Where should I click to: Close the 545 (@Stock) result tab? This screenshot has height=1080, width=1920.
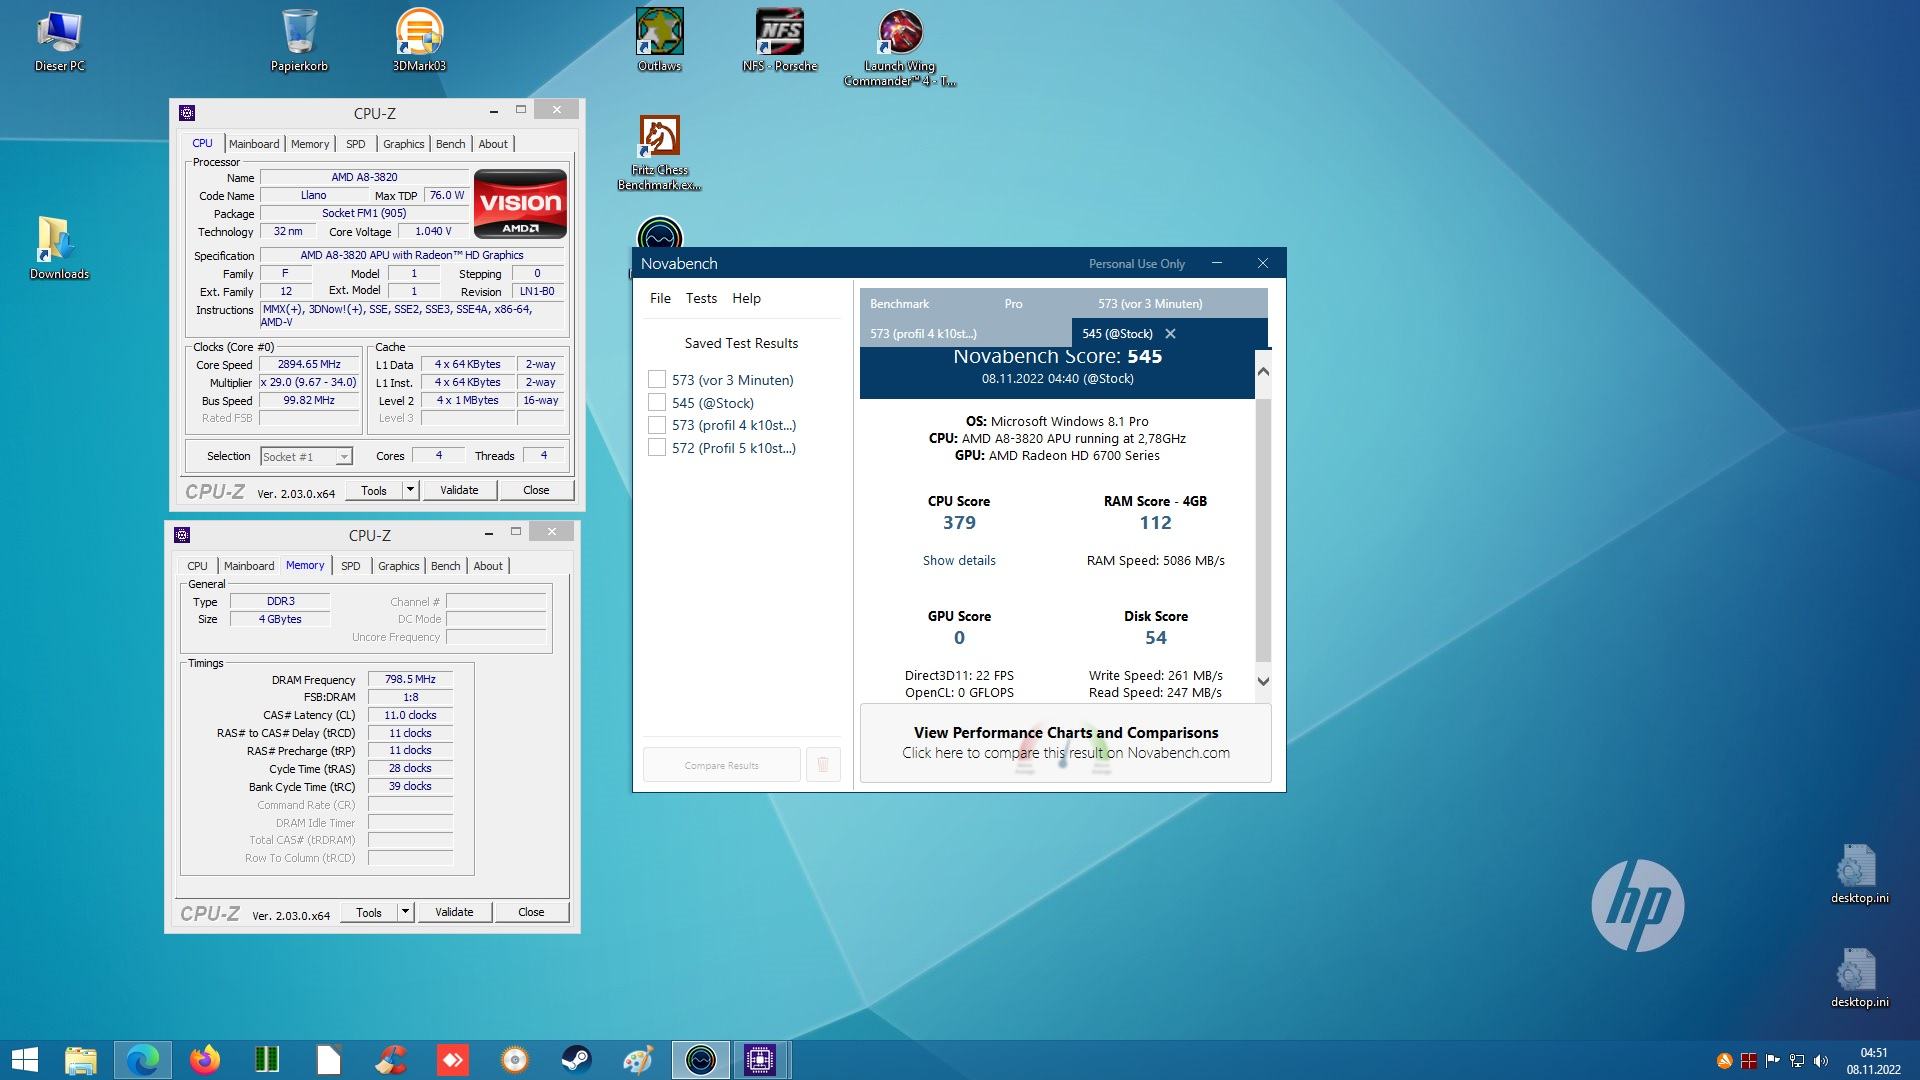click(x=1170, y=334)
